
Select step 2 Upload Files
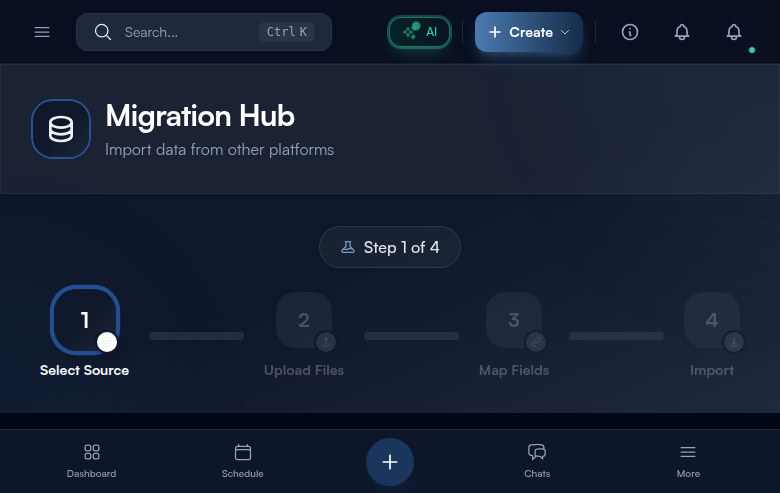click(304, 321)
